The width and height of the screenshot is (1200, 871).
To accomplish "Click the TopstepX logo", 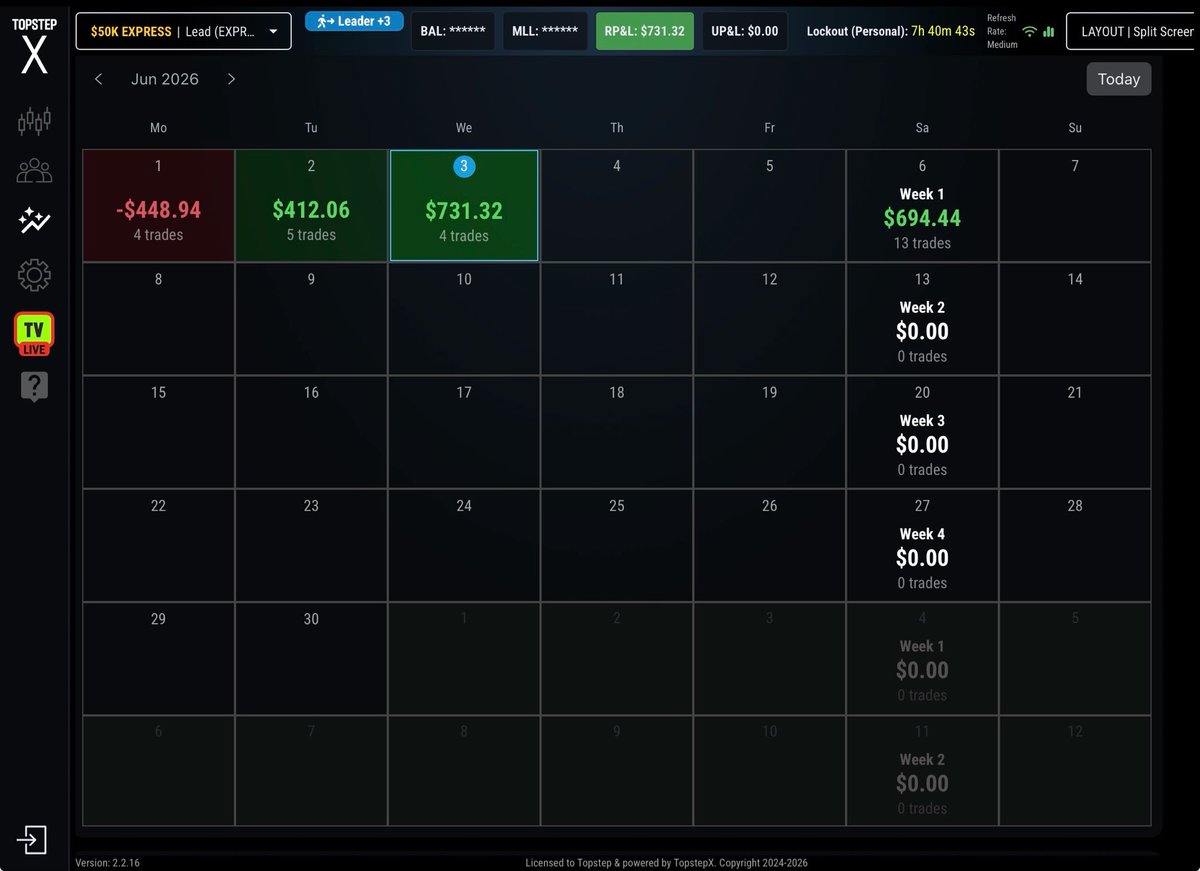I will pos(34,46).
